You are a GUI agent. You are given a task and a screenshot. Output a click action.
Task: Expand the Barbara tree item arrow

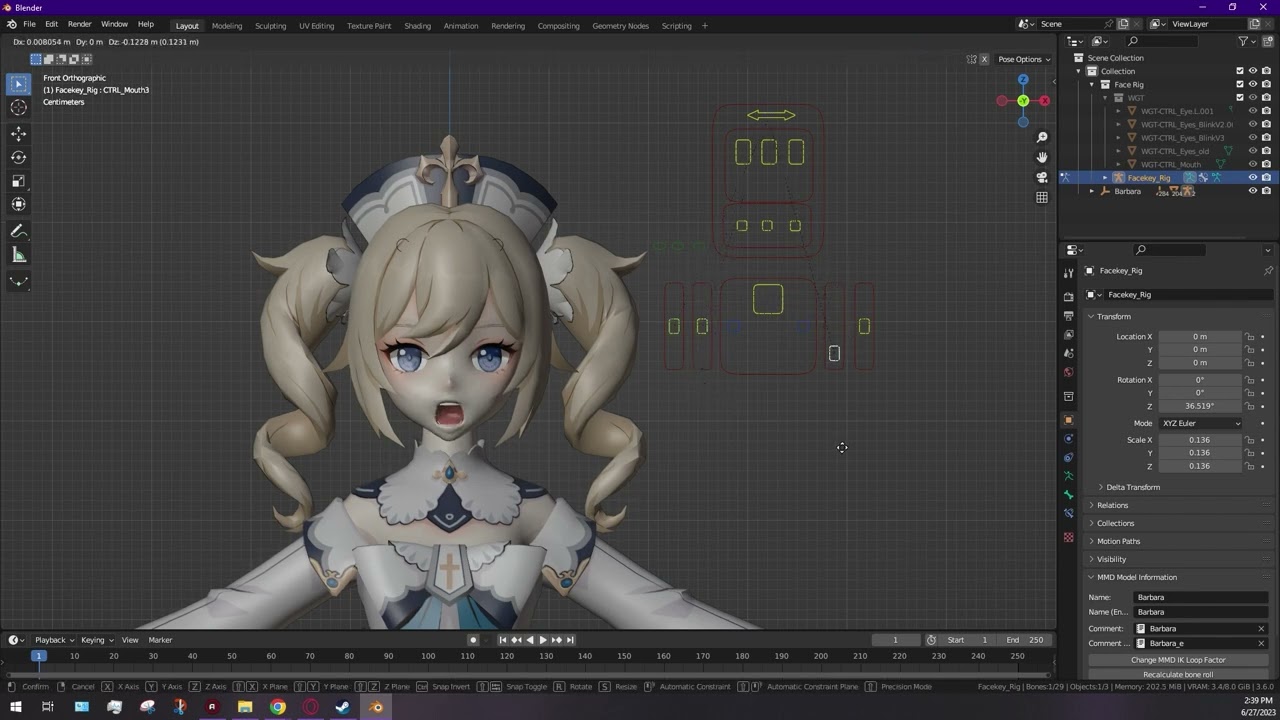[x=1092, y=191]
